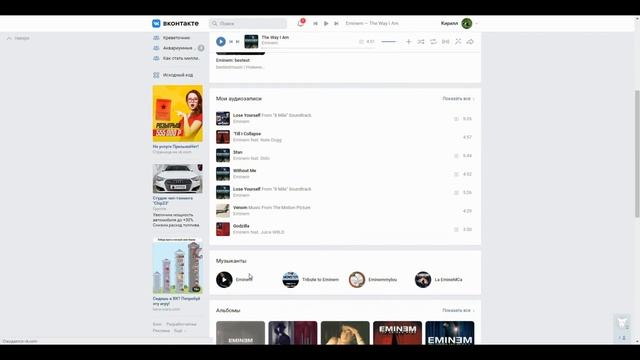Open Креветочник in left sidebar
Image resolution: width=640 pixels, height=360 pixels.
(176, 38)
